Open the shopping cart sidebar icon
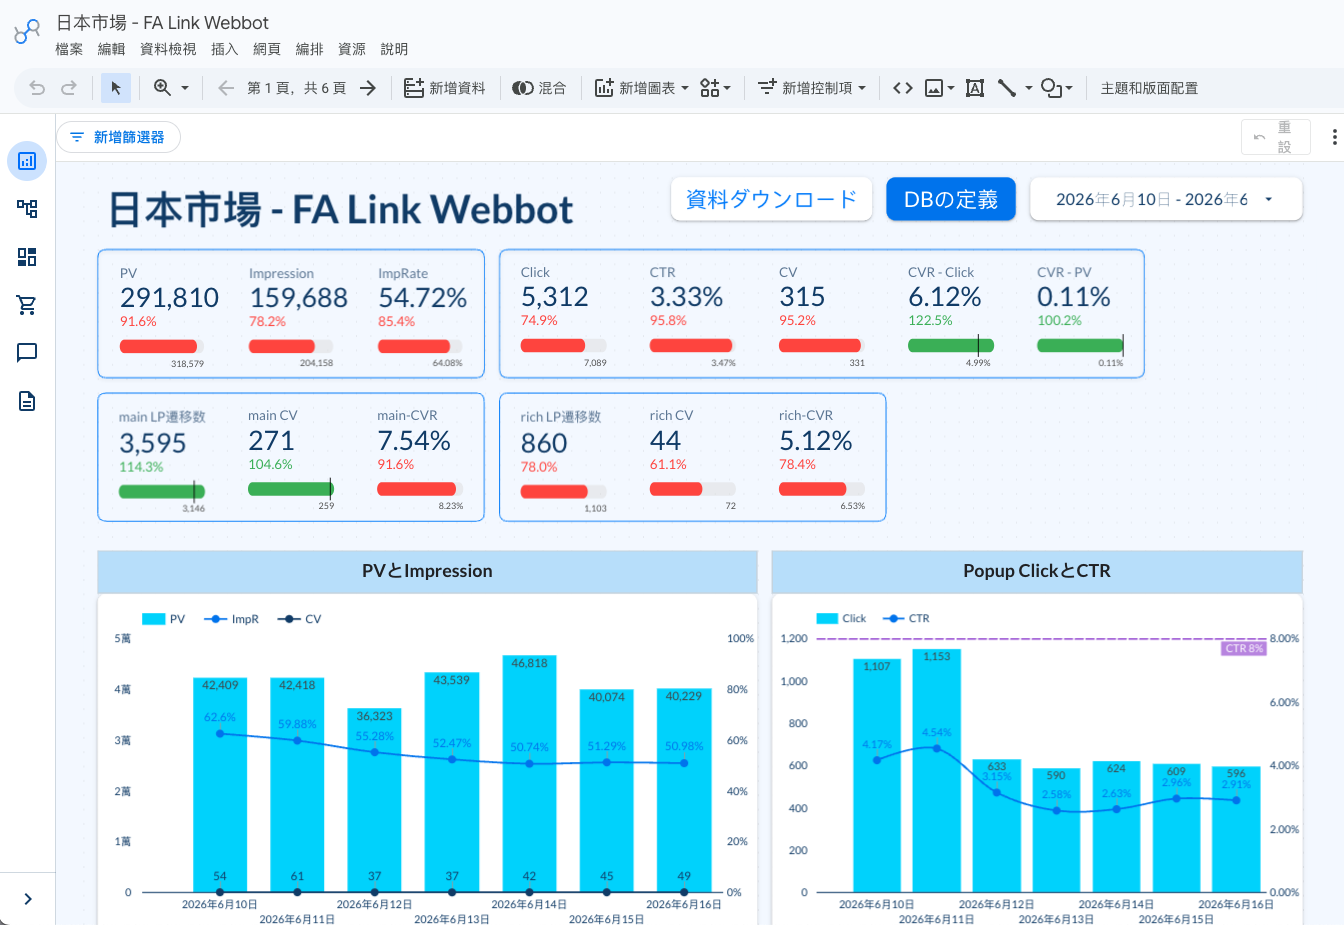The width and height of the screenshot is (1344, 925). (x=27, y=305)
